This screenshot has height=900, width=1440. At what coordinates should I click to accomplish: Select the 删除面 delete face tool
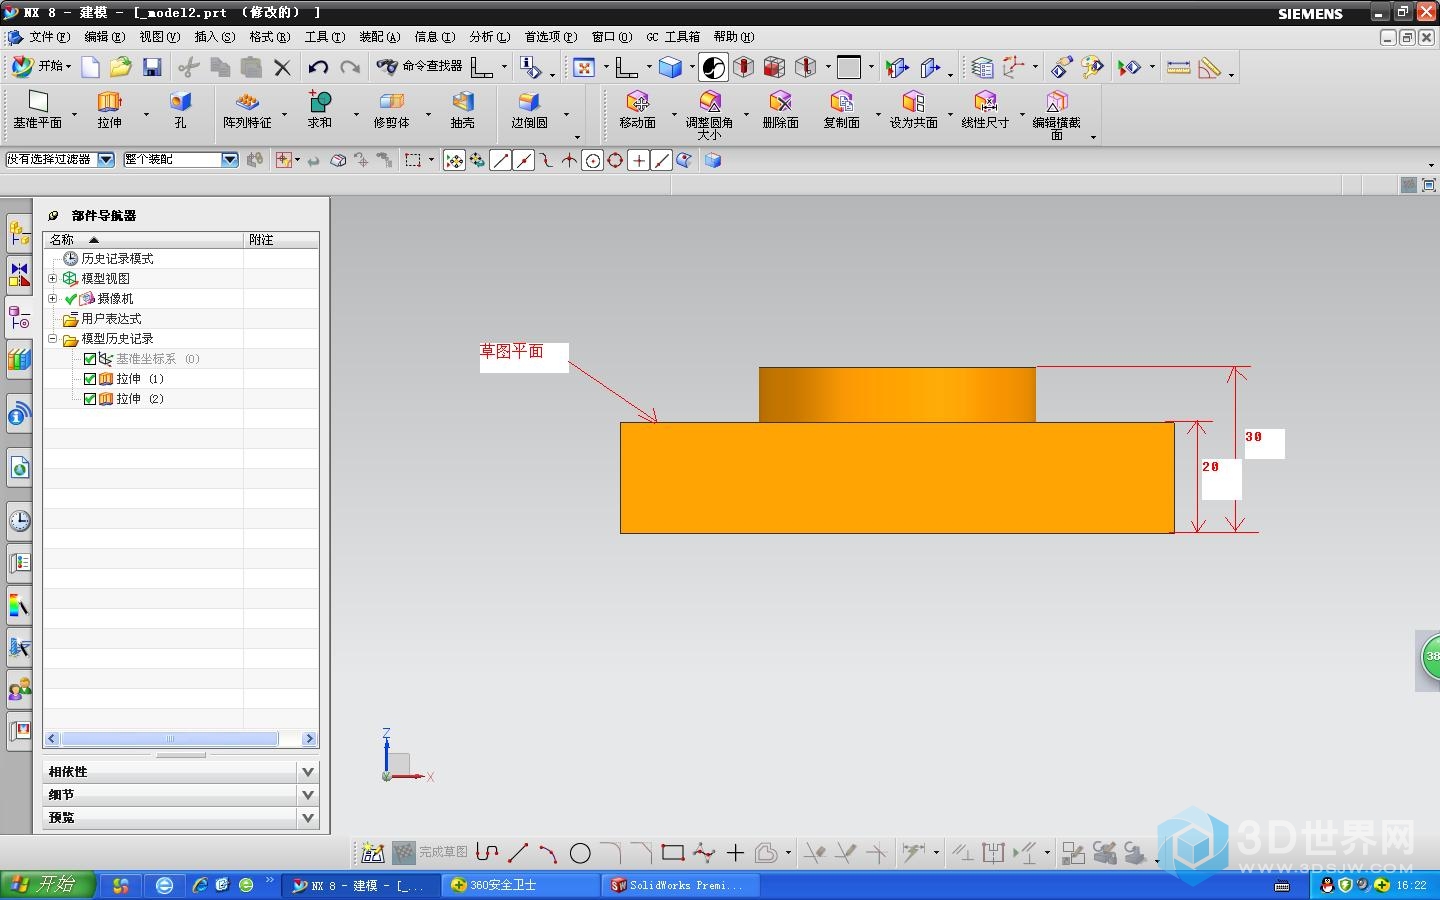coord(780,110)
